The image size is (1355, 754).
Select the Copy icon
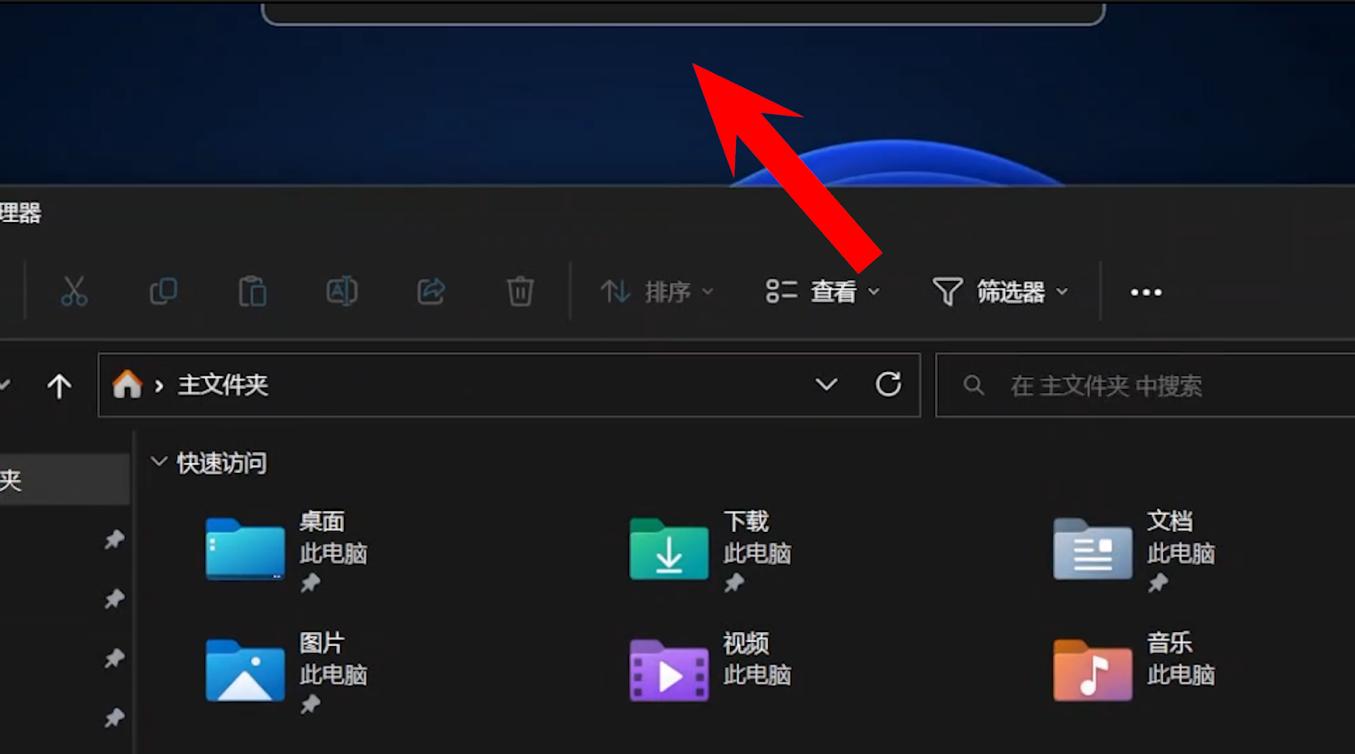[x=162, y=291]
